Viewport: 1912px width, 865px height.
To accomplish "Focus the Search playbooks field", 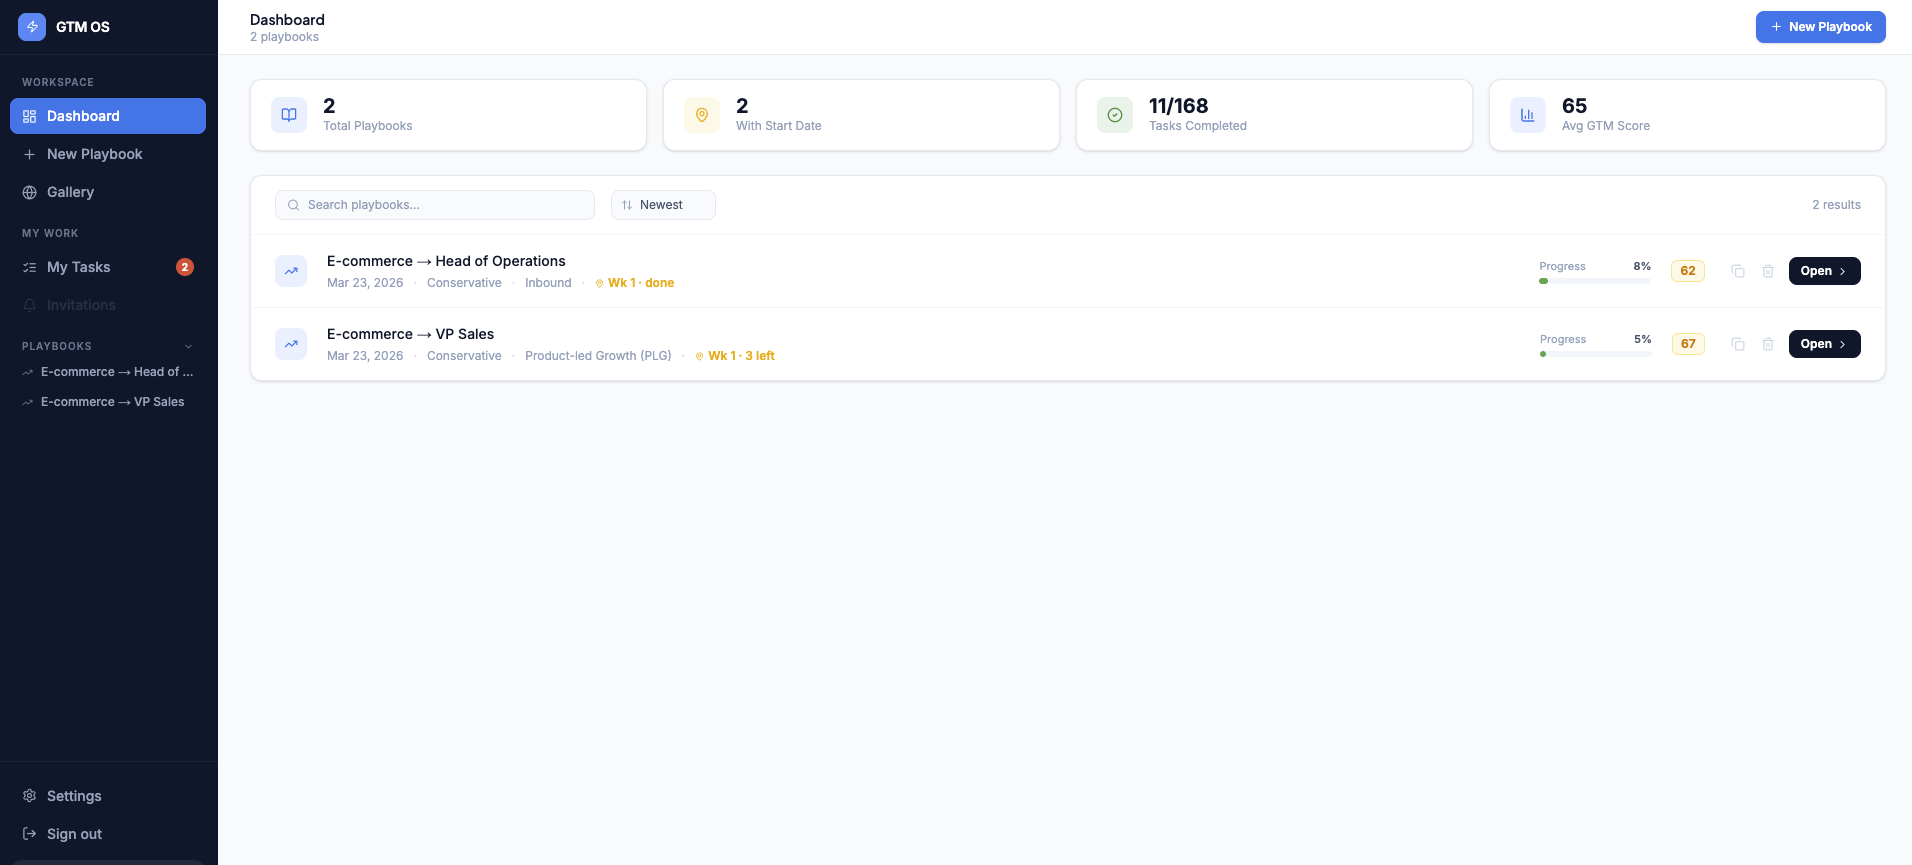I will click(x=435, y=205).
